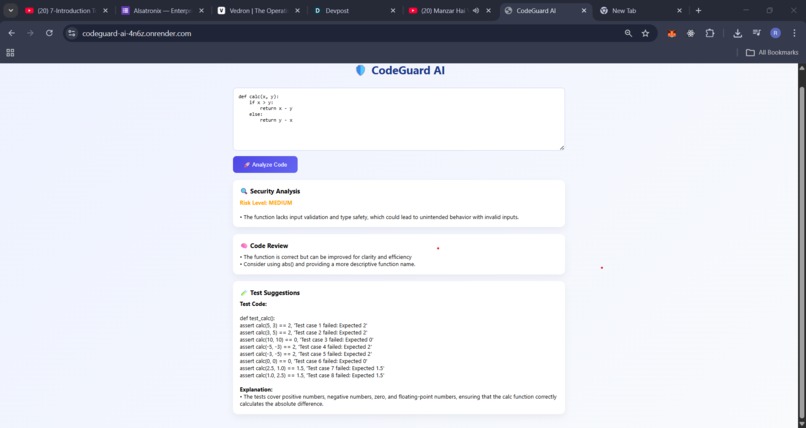Click inside the code input textarea

pos(399,119)
